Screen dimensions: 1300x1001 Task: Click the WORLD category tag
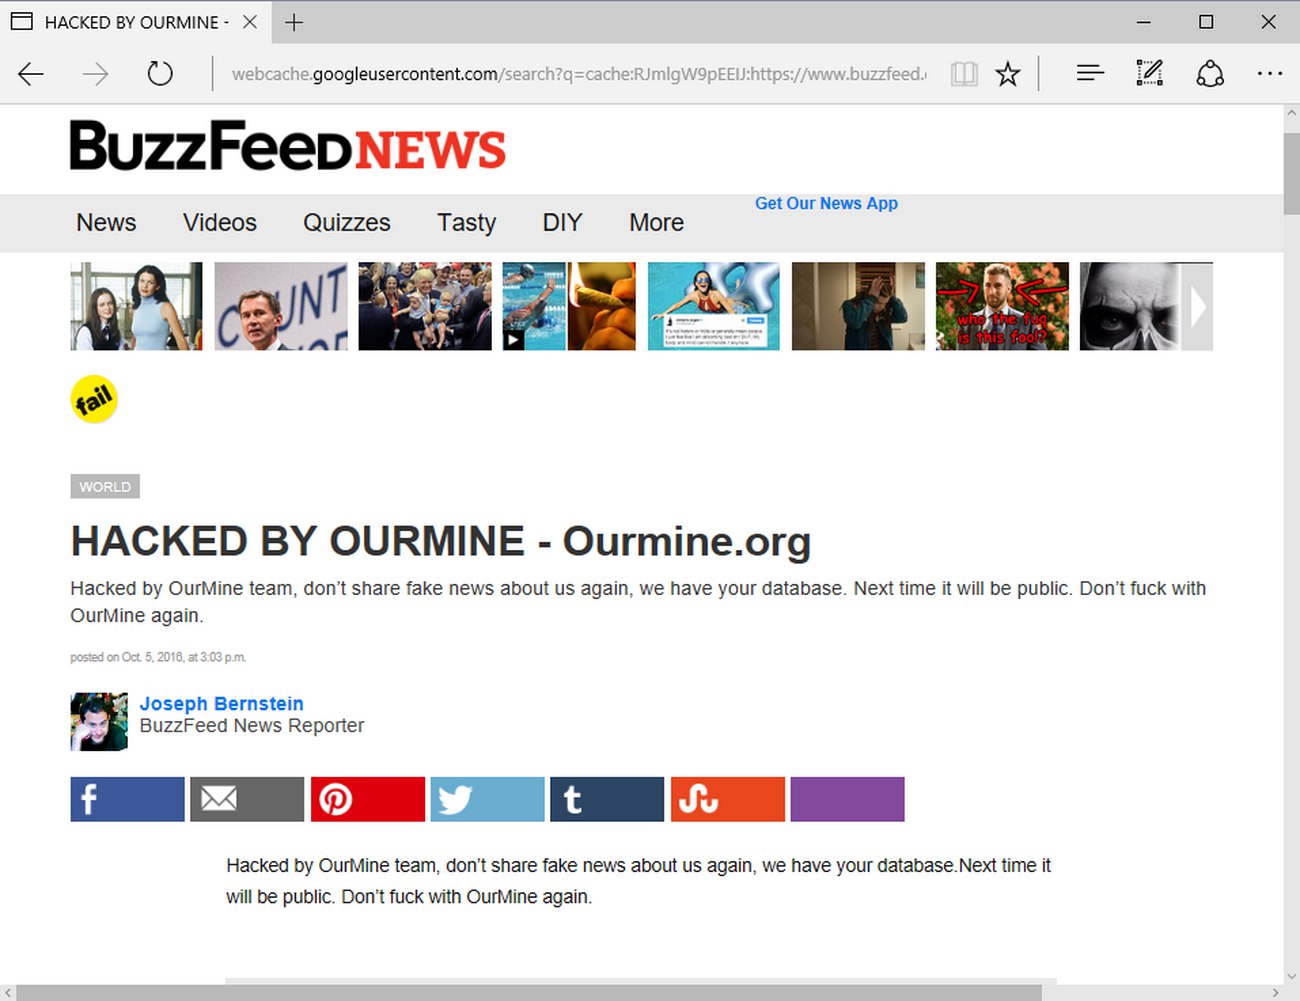(x=105, y=487)
